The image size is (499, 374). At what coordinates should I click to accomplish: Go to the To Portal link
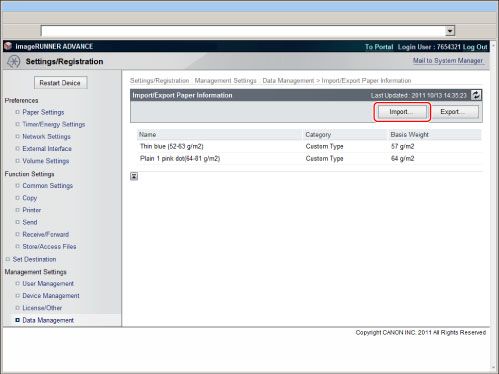coord(379,47)
